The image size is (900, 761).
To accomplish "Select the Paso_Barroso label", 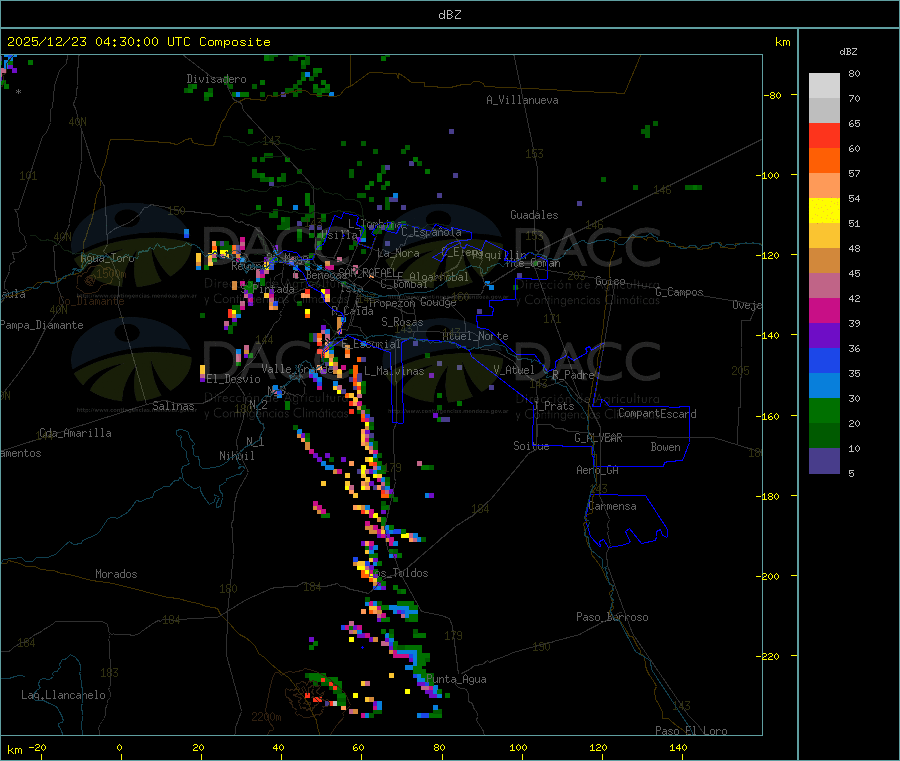I will 612,617.
